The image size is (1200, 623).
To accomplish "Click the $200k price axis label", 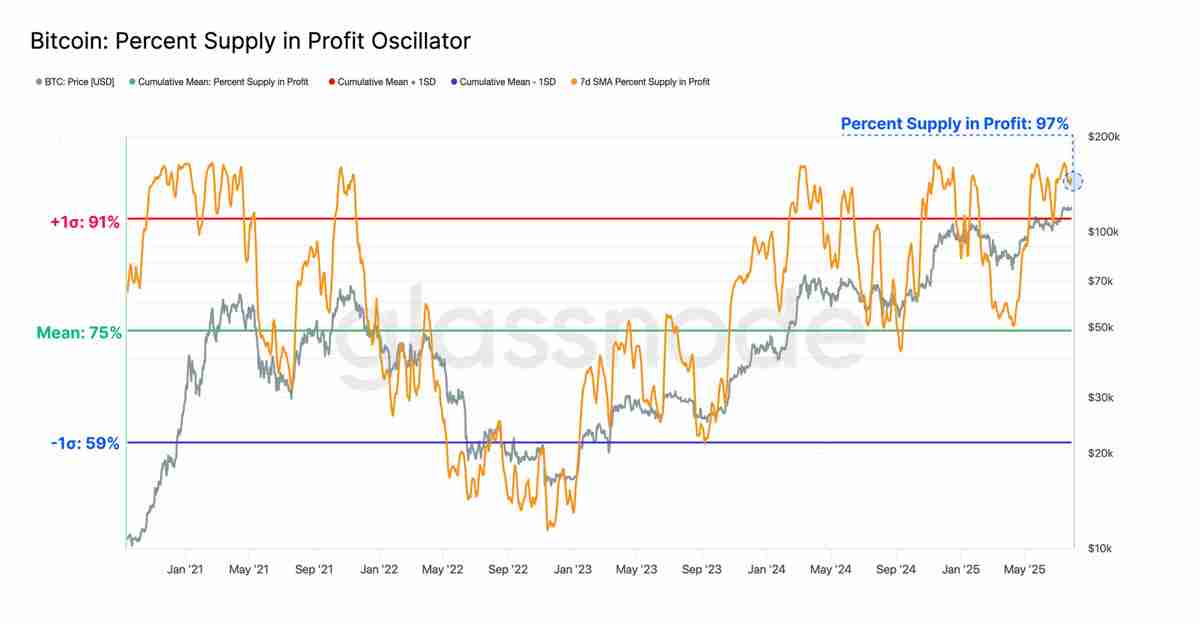I will [x=1104, y=137].
